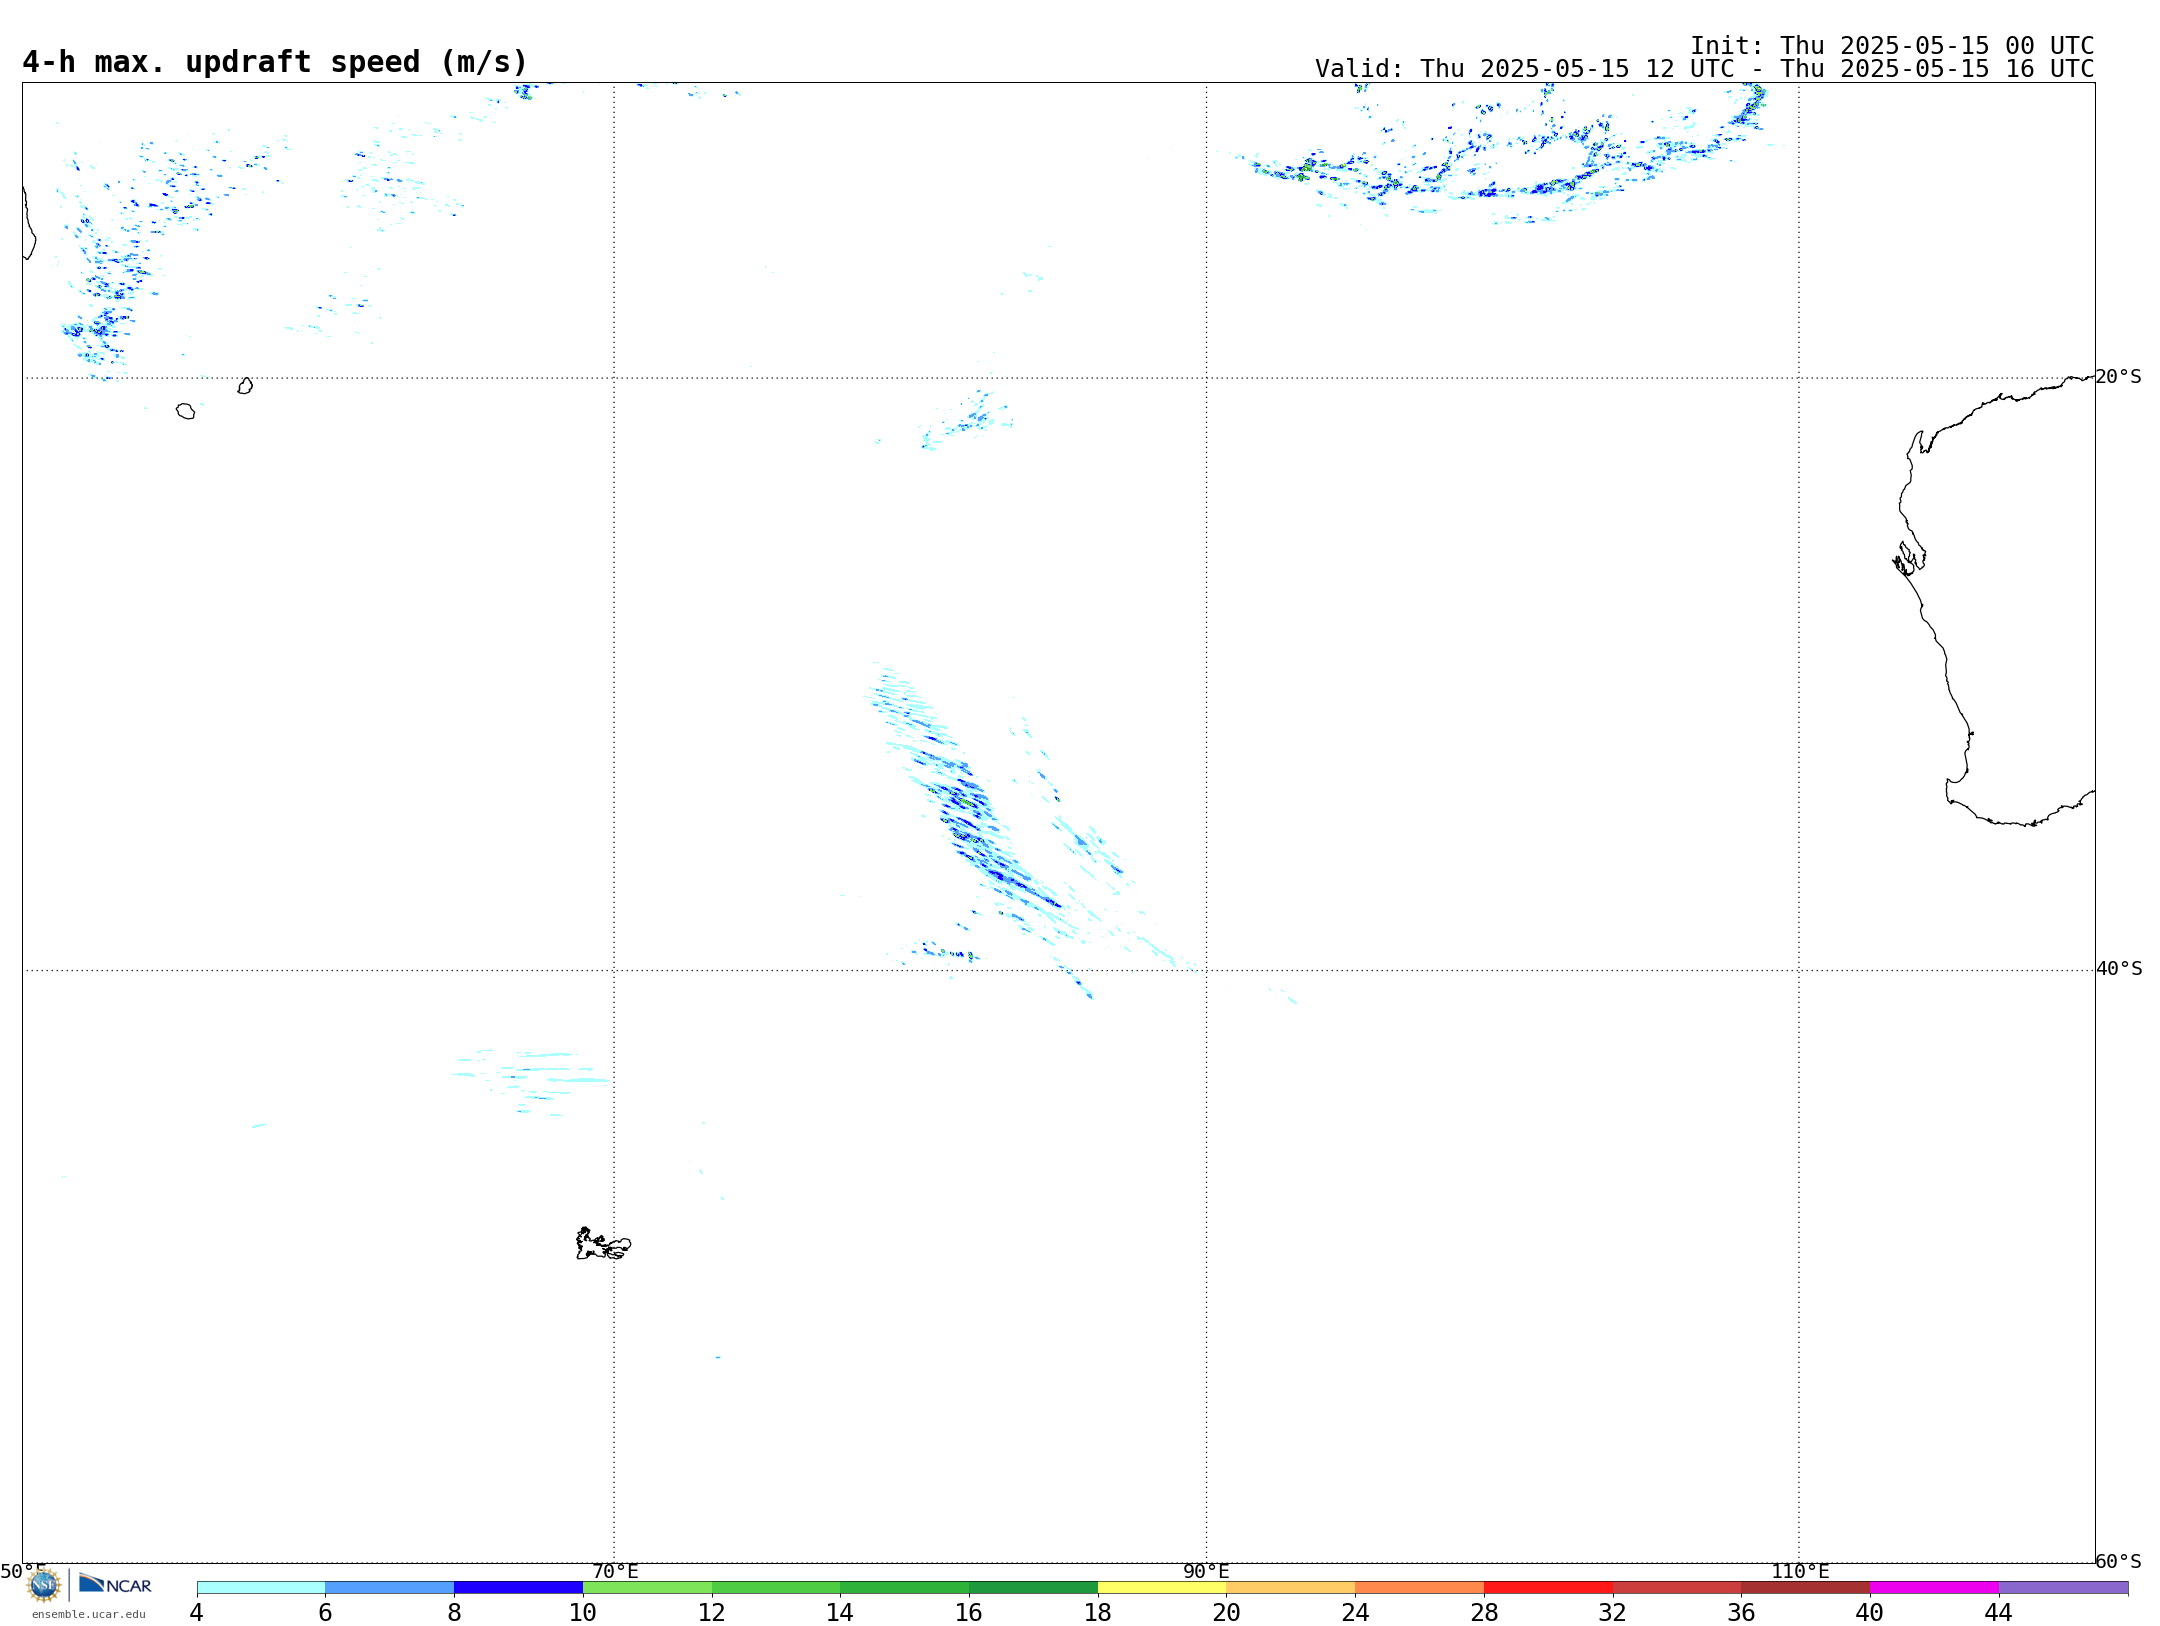Image resolution: width=2160 pixels, height=1626 pixels.
Task: Click the light blue 6-8 m/s swatch
Action: [x=390, y=1588]
